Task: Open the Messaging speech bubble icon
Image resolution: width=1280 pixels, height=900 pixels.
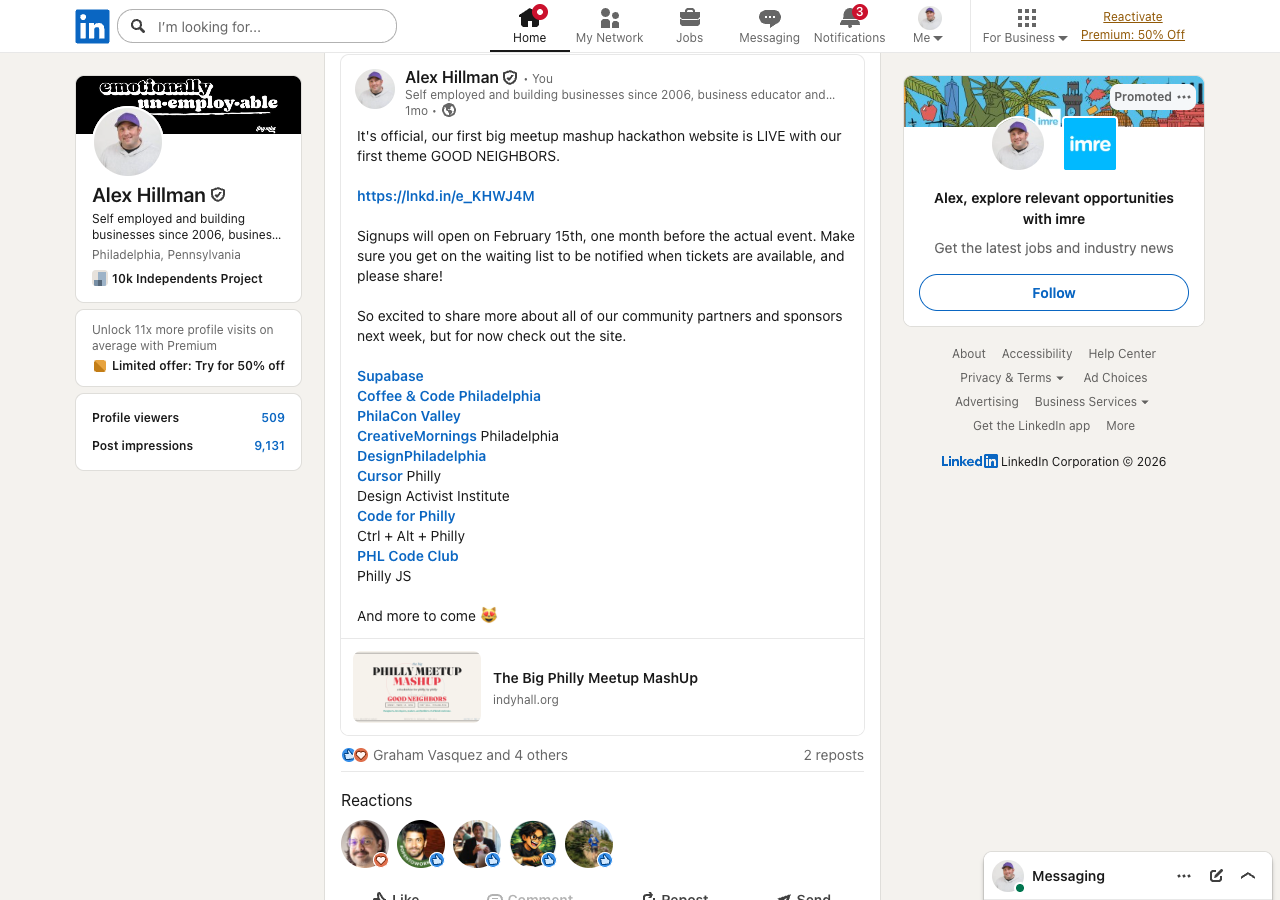Action: pyautogui.click(x=769, y=18)
